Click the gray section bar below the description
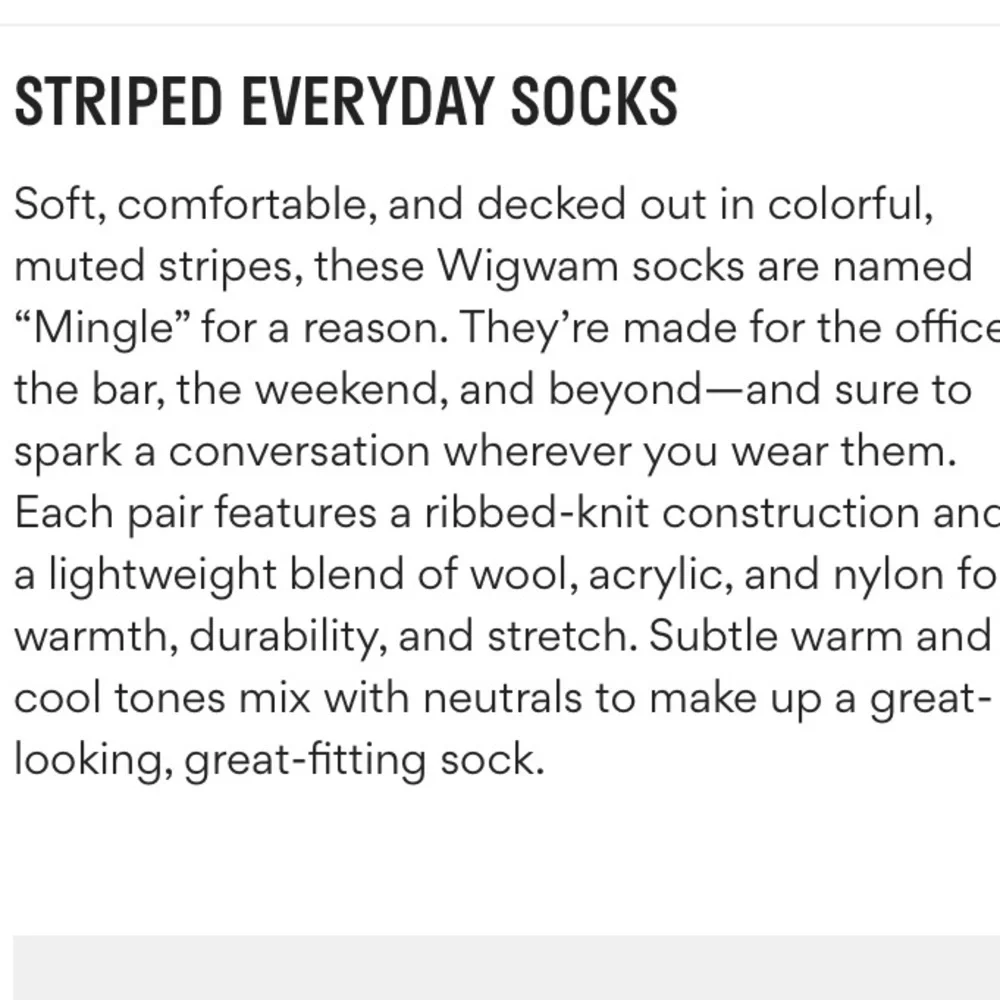The height and width of the screenshot is (1000, 1000). coord(506,967)
